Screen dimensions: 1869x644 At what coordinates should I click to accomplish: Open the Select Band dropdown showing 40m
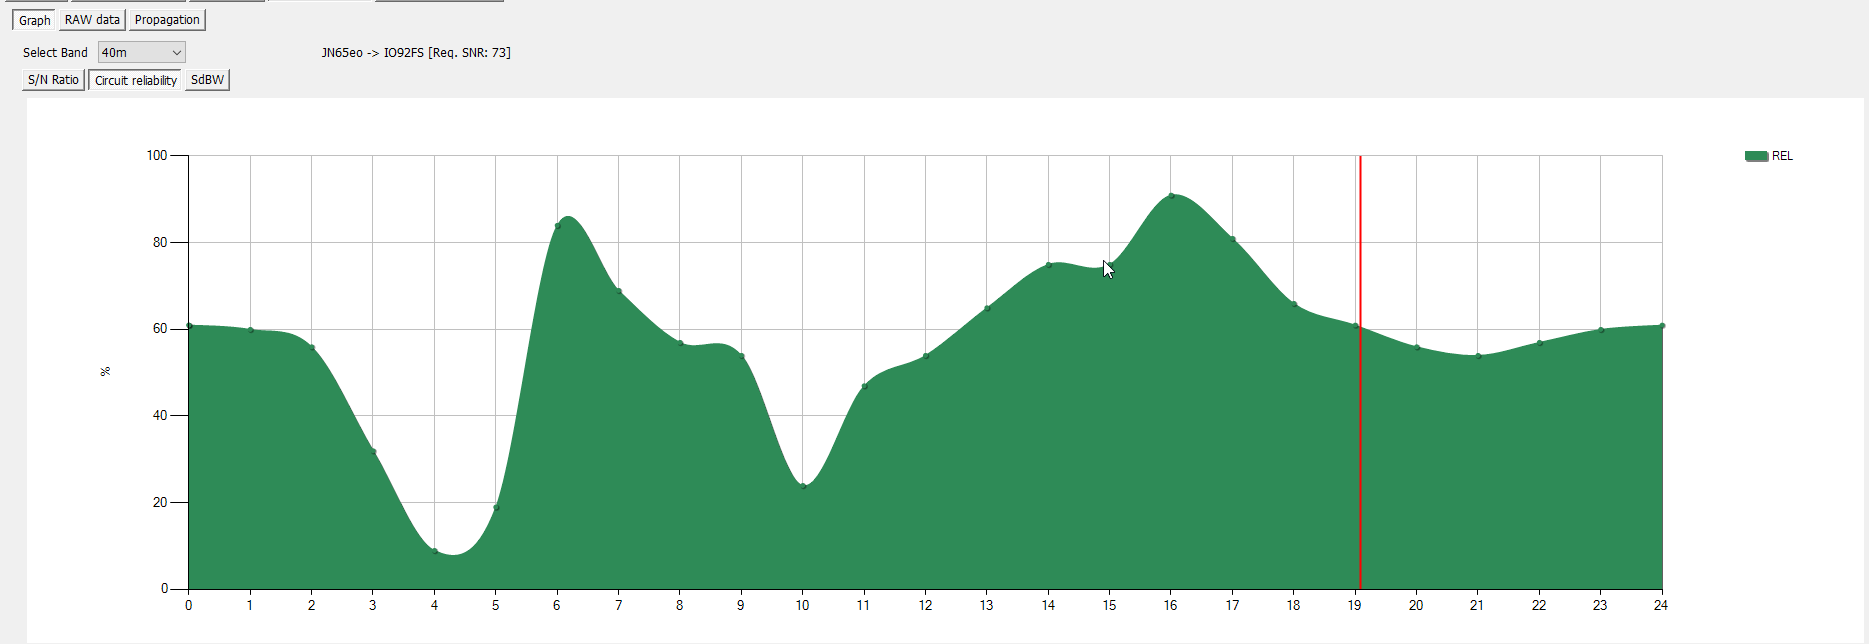pos(141,52)
